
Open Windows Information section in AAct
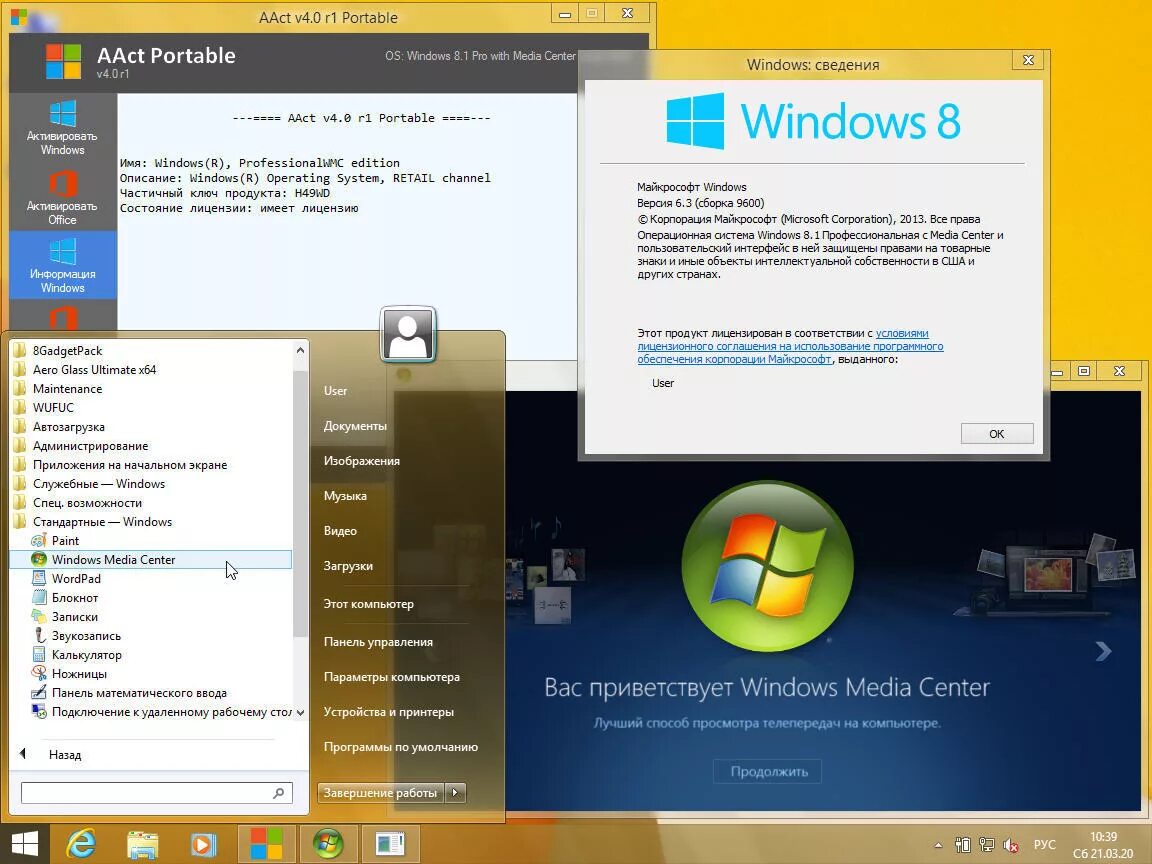pos(62,265)
